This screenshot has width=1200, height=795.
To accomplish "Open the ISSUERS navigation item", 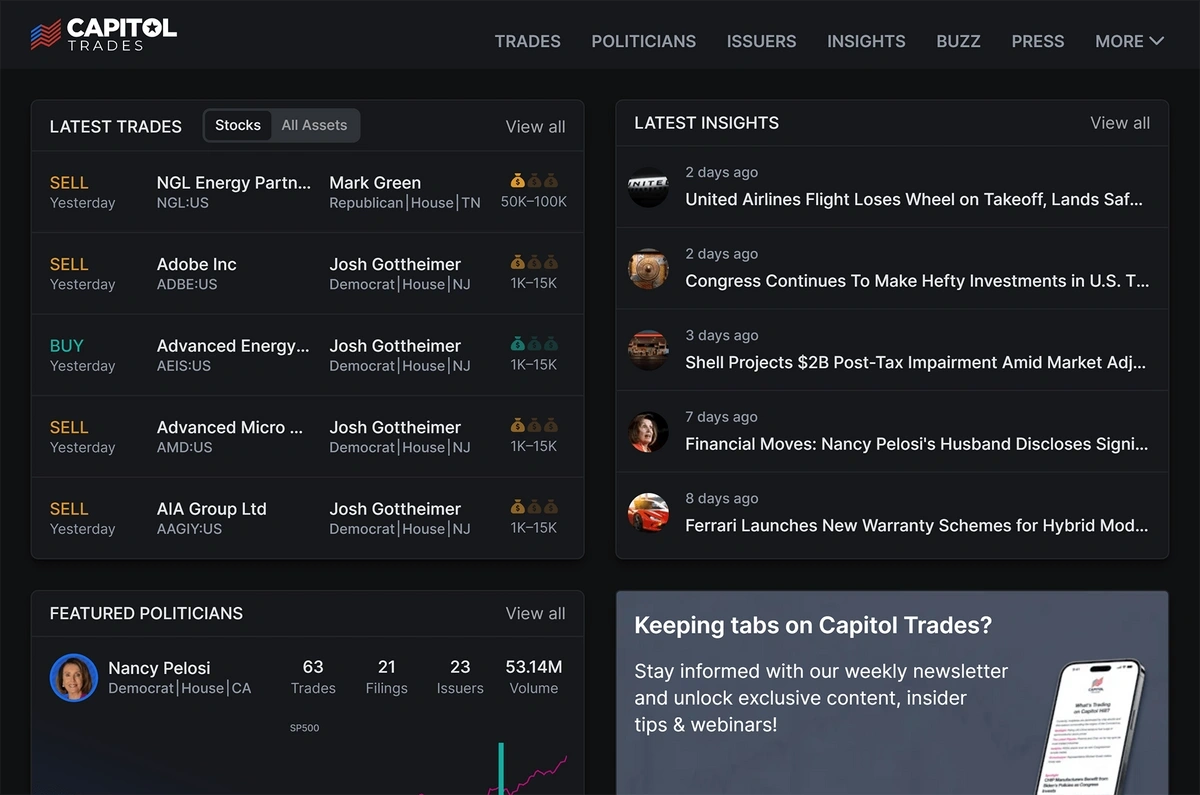I will pos(762,41).
